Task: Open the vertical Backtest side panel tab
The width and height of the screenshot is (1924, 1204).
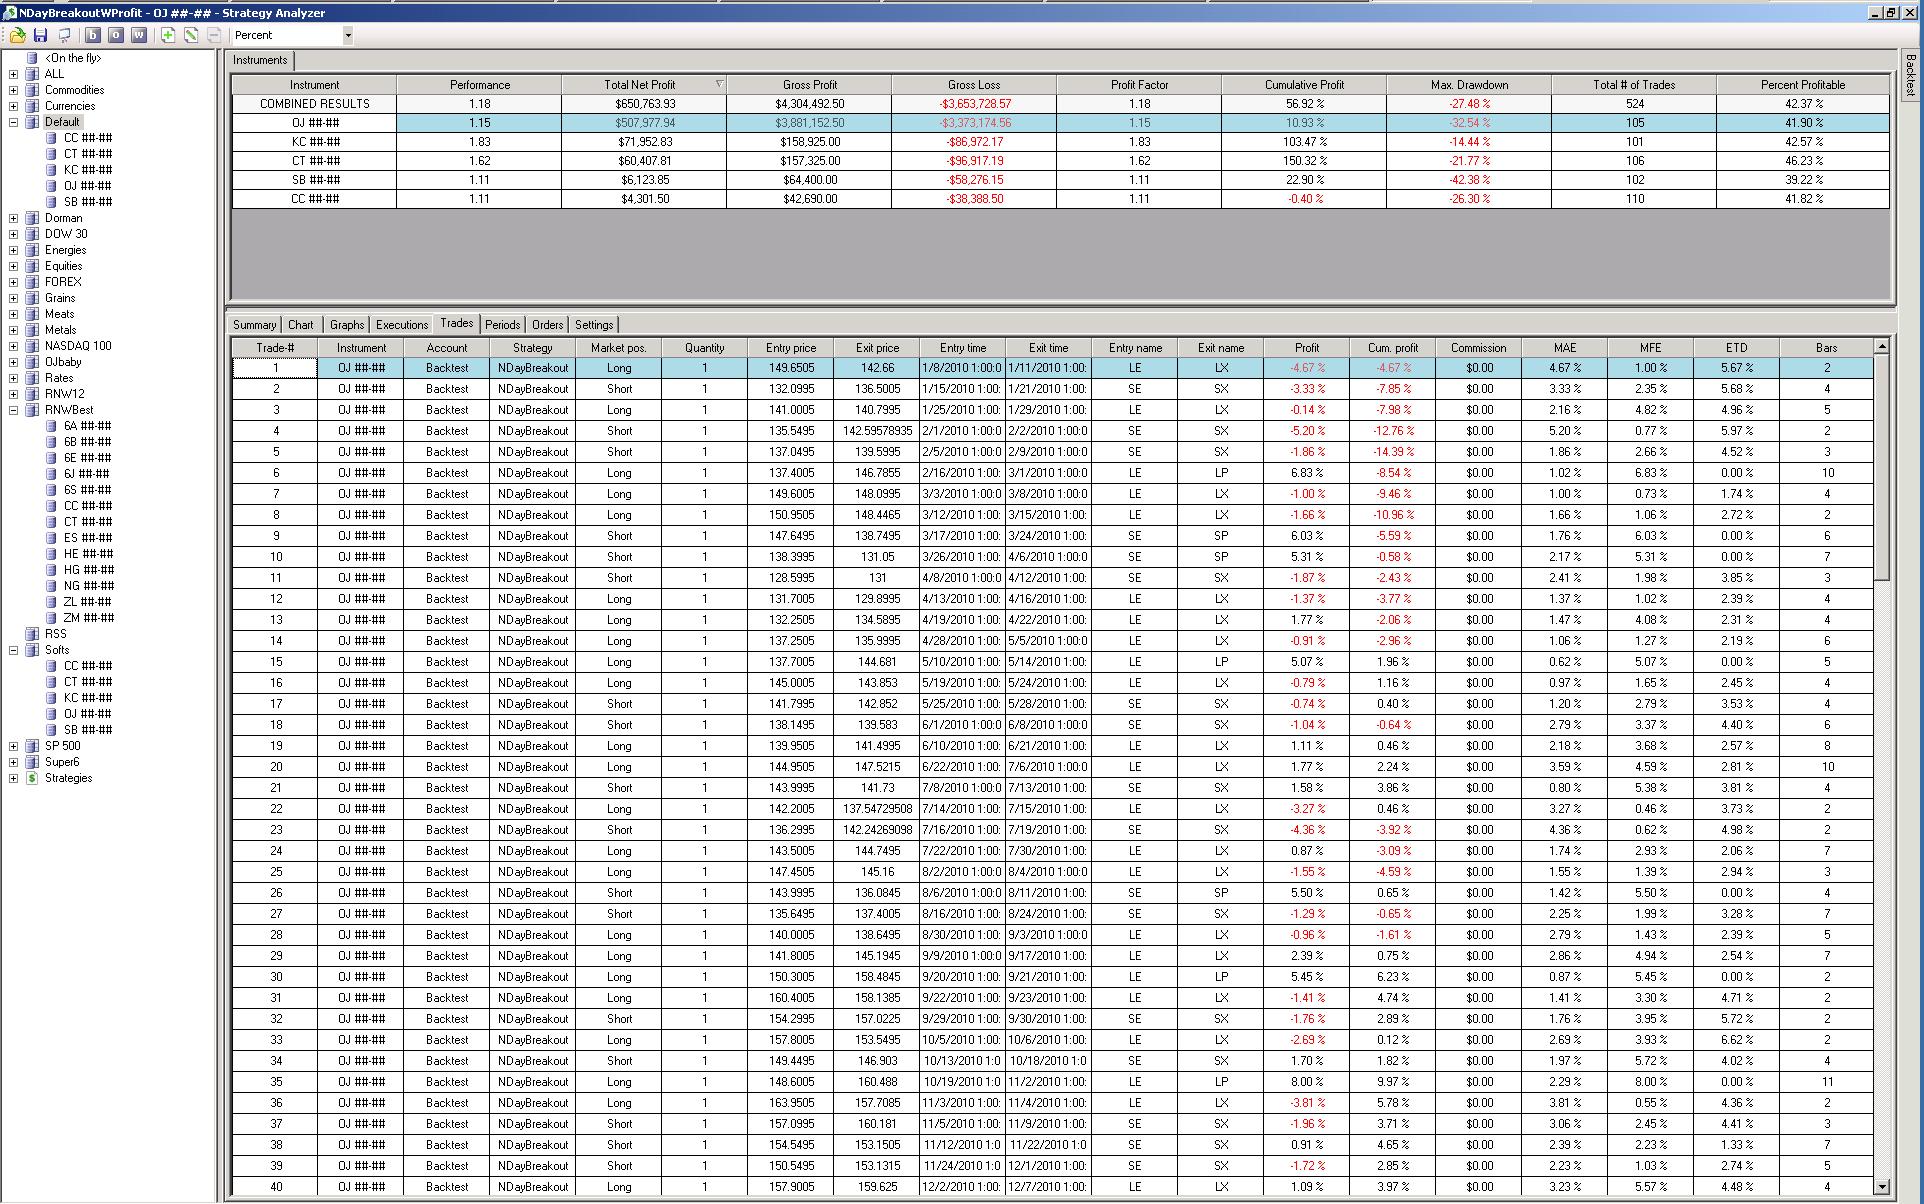Action: pos(1910,75)
